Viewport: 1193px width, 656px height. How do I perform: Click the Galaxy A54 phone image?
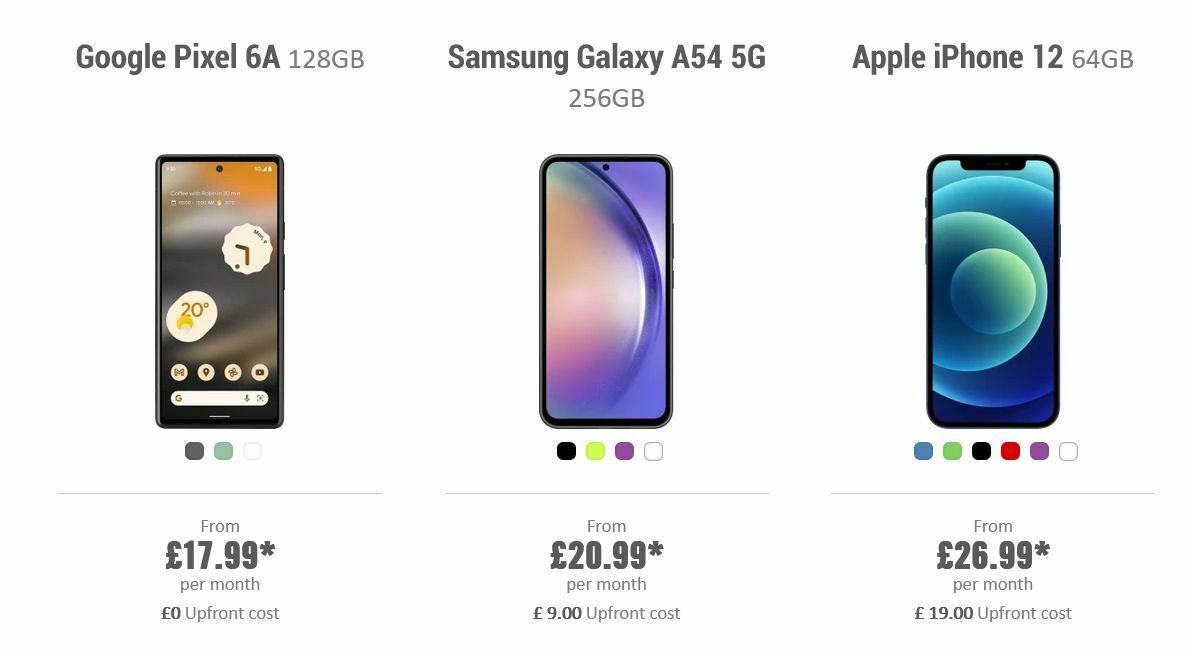tap(606, 290)
